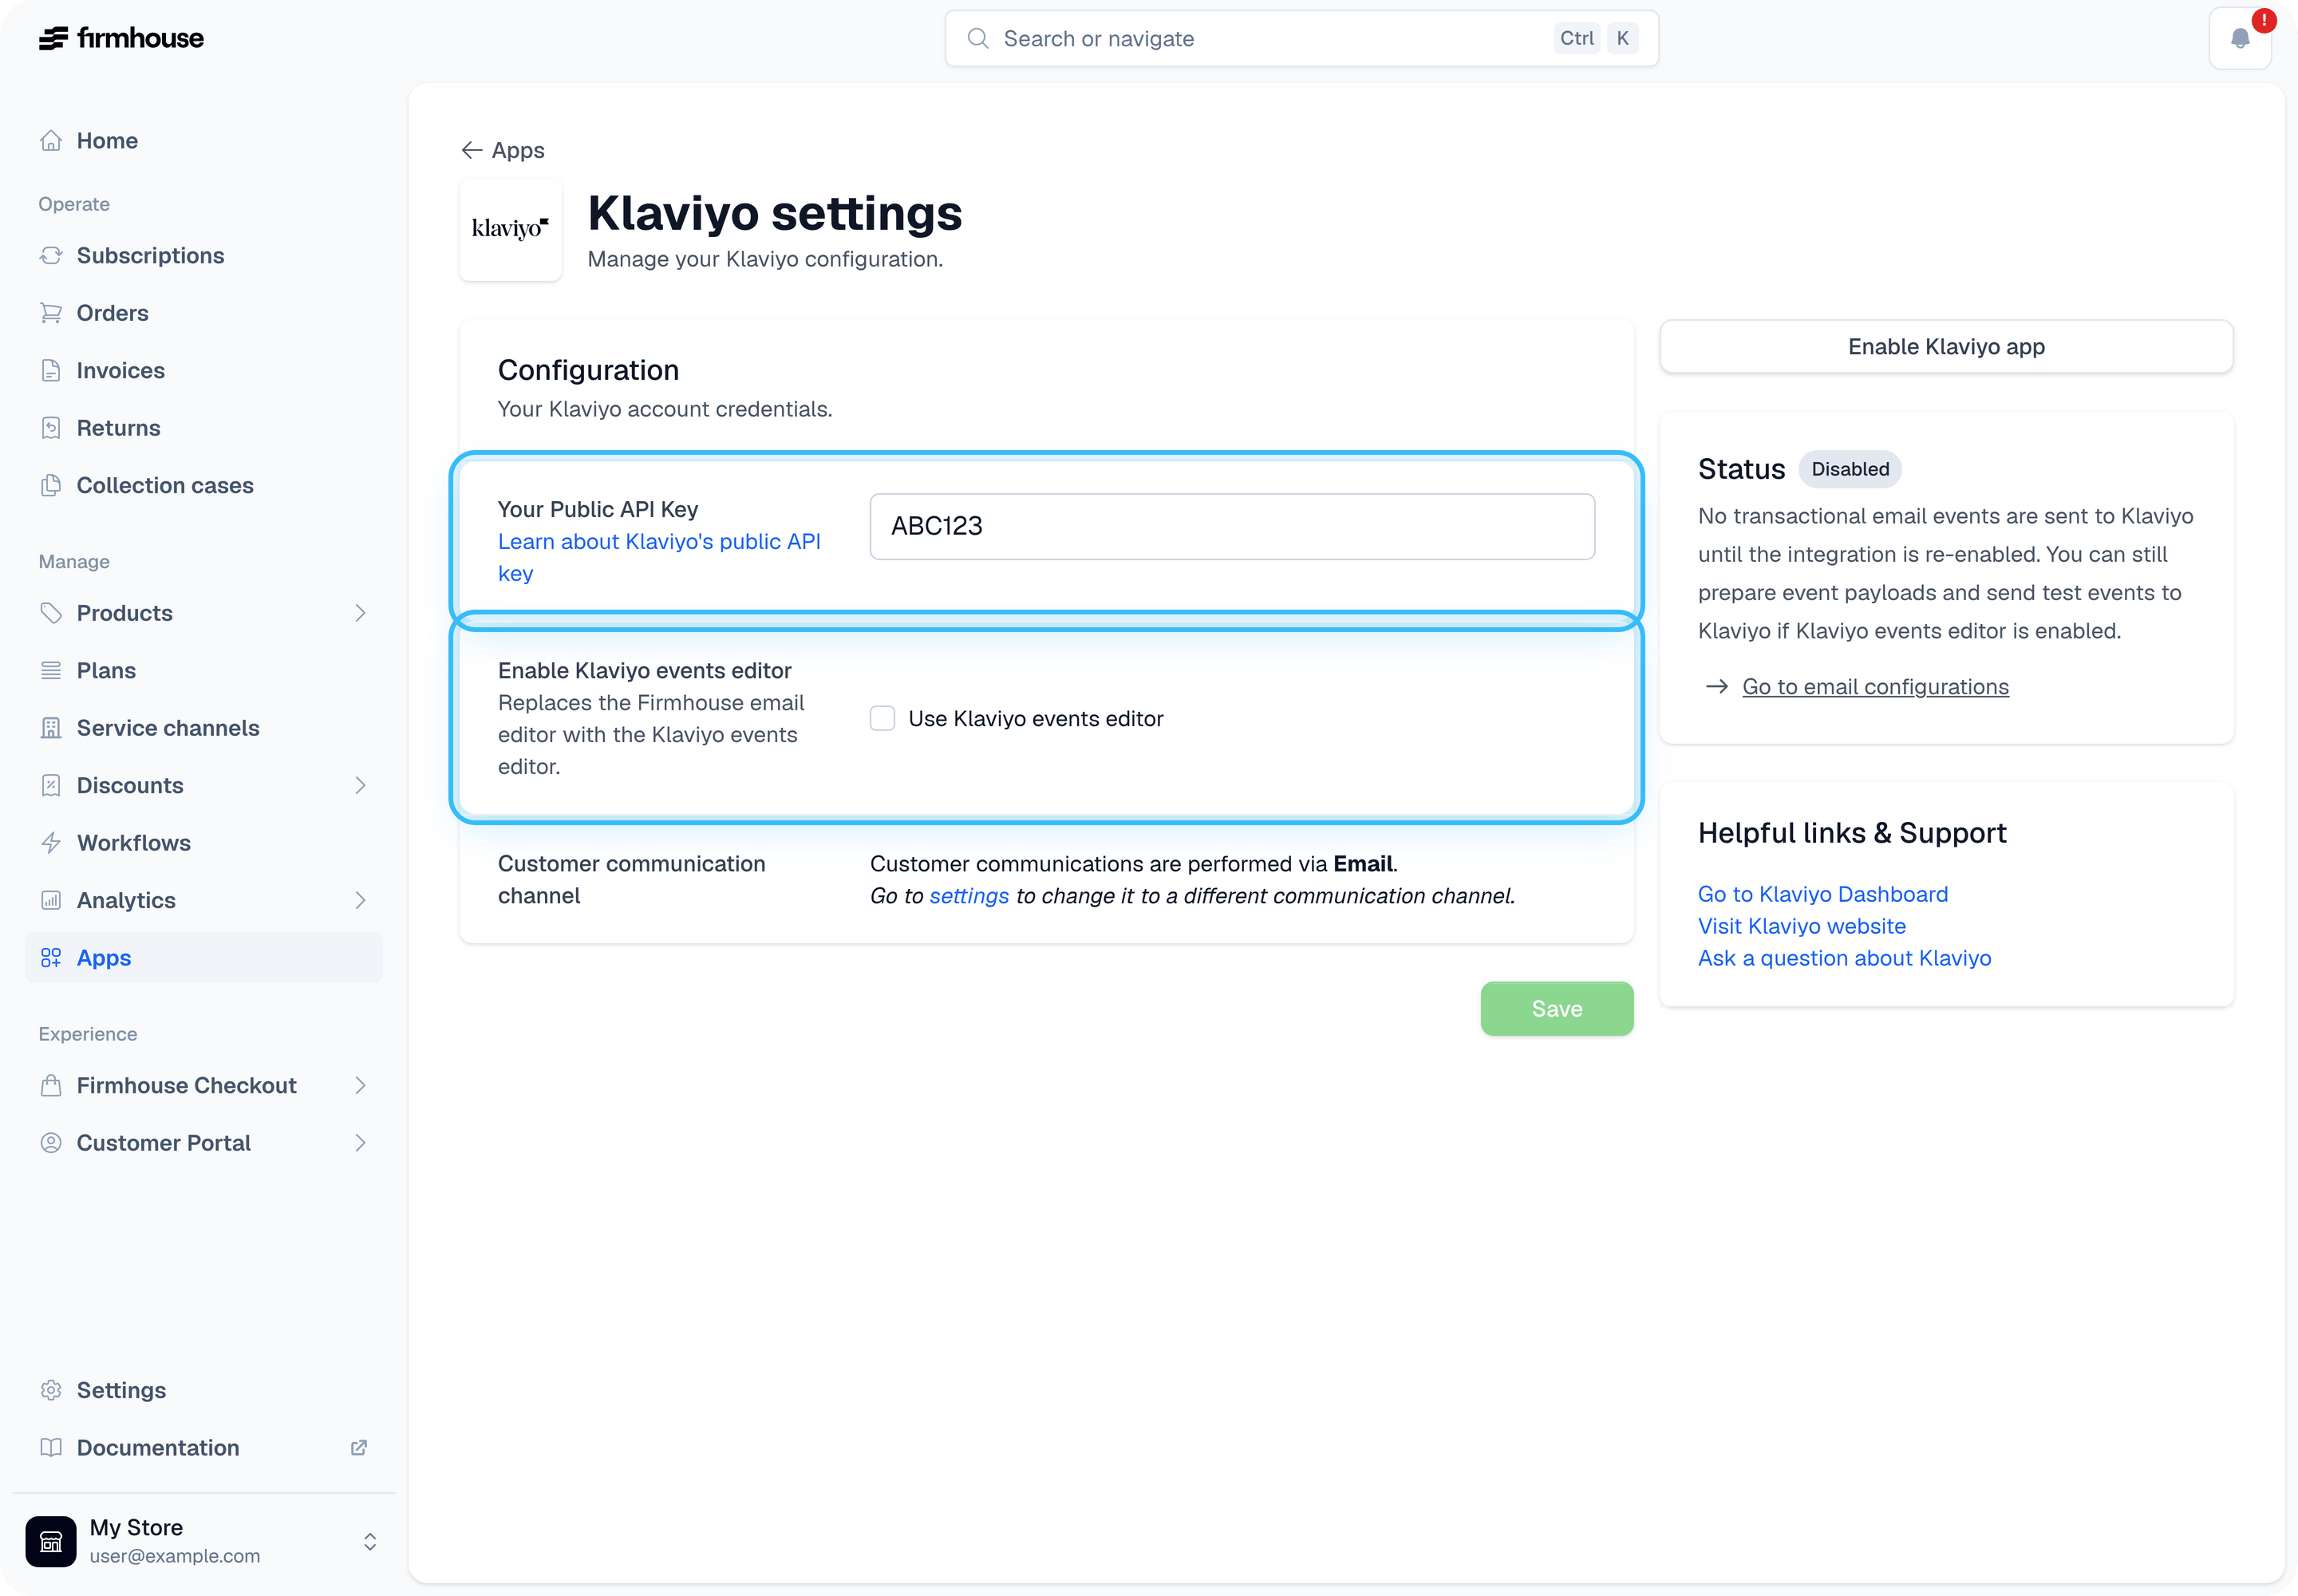Viewport: 2298px width, 1596px height.
Task: Click the settings link in communication channel text
Action: pyautogui.click(x=969, y=896)
